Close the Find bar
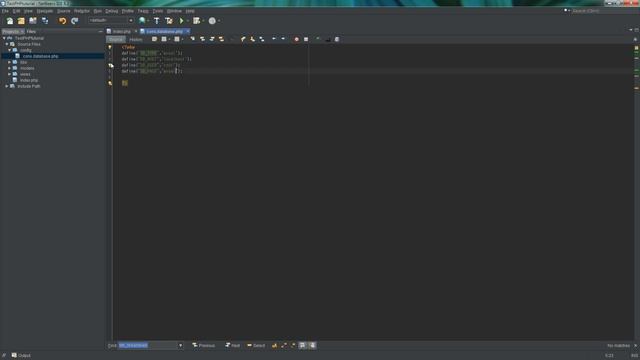640x360 pixels. [x=635, y=346]
